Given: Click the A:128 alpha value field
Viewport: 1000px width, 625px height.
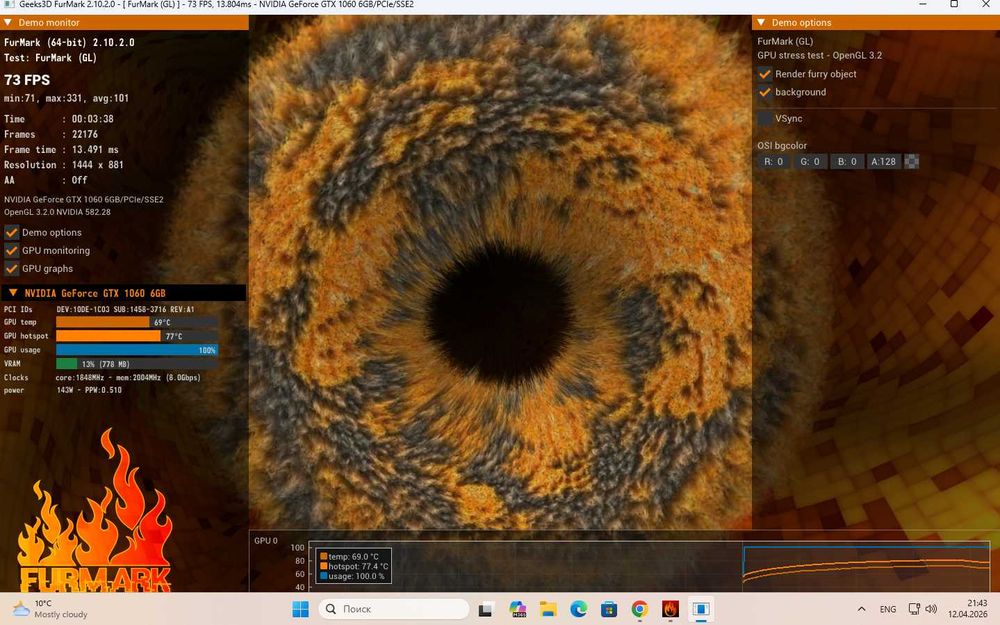Looking at the screenshot, I should [883, 162].
